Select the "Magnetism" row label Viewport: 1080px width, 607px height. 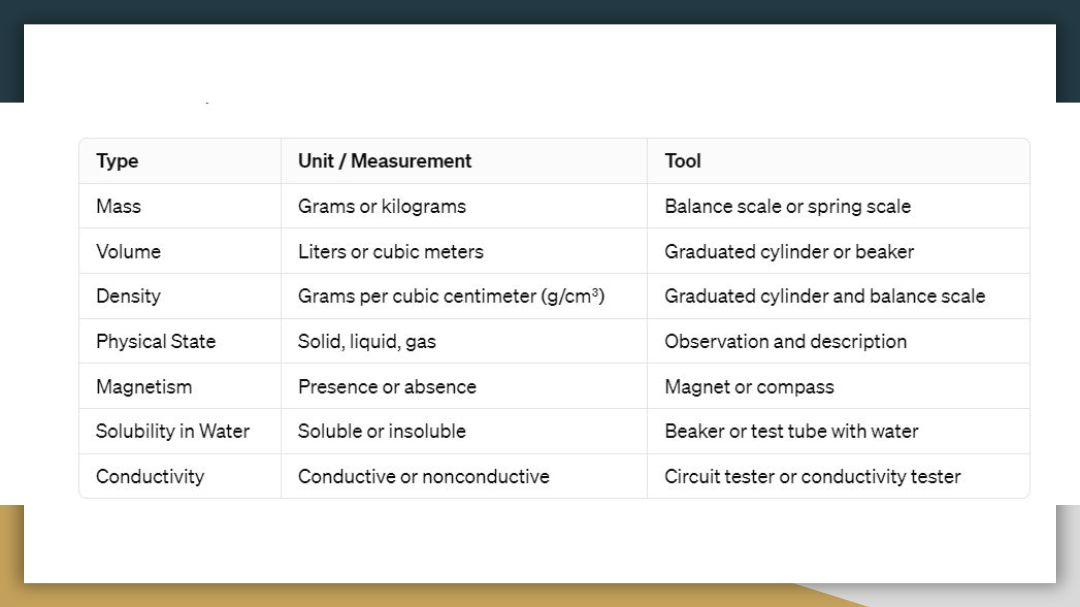144,386
